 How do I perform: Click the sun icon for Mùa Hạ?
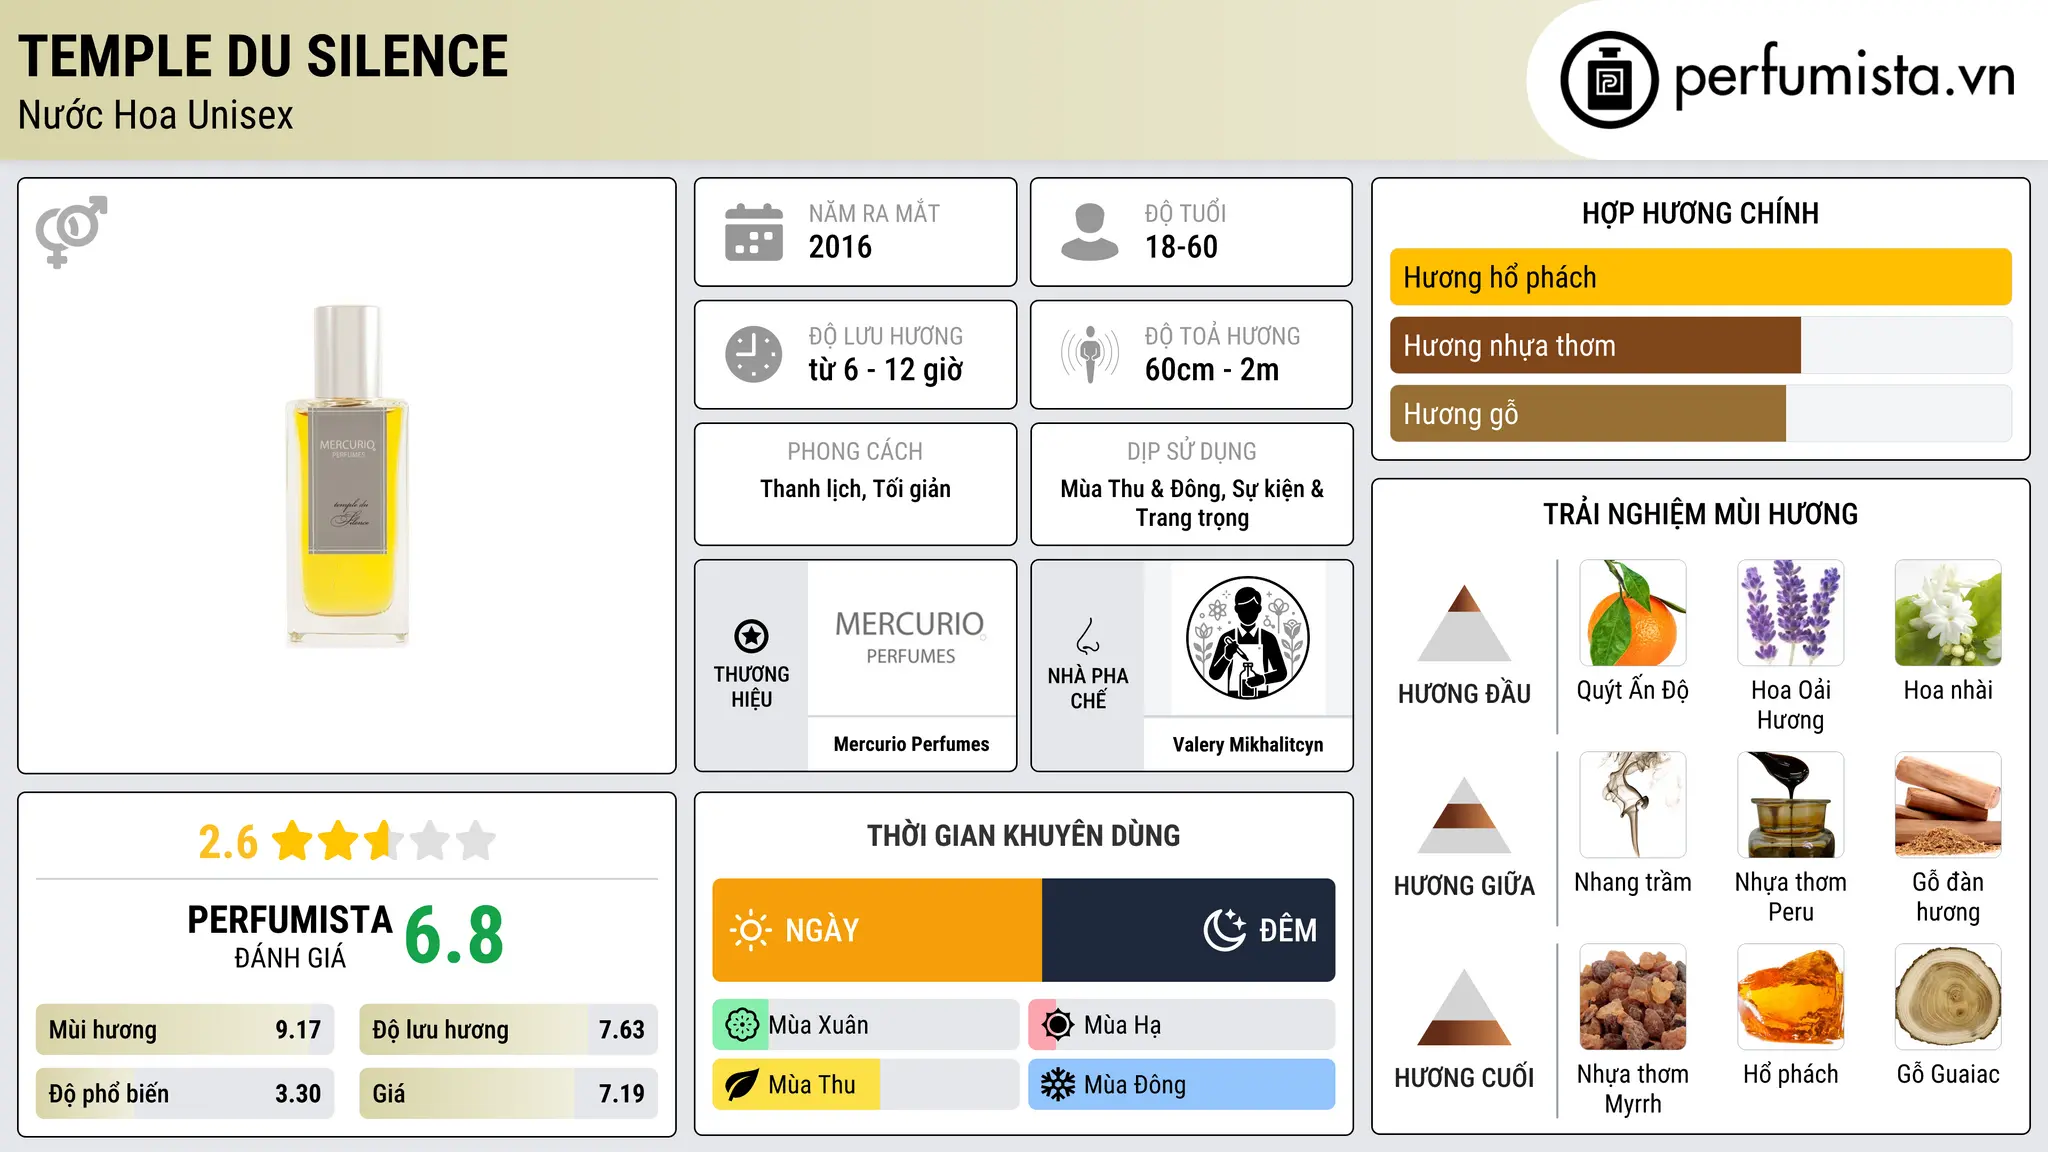coord(1058,1025)
